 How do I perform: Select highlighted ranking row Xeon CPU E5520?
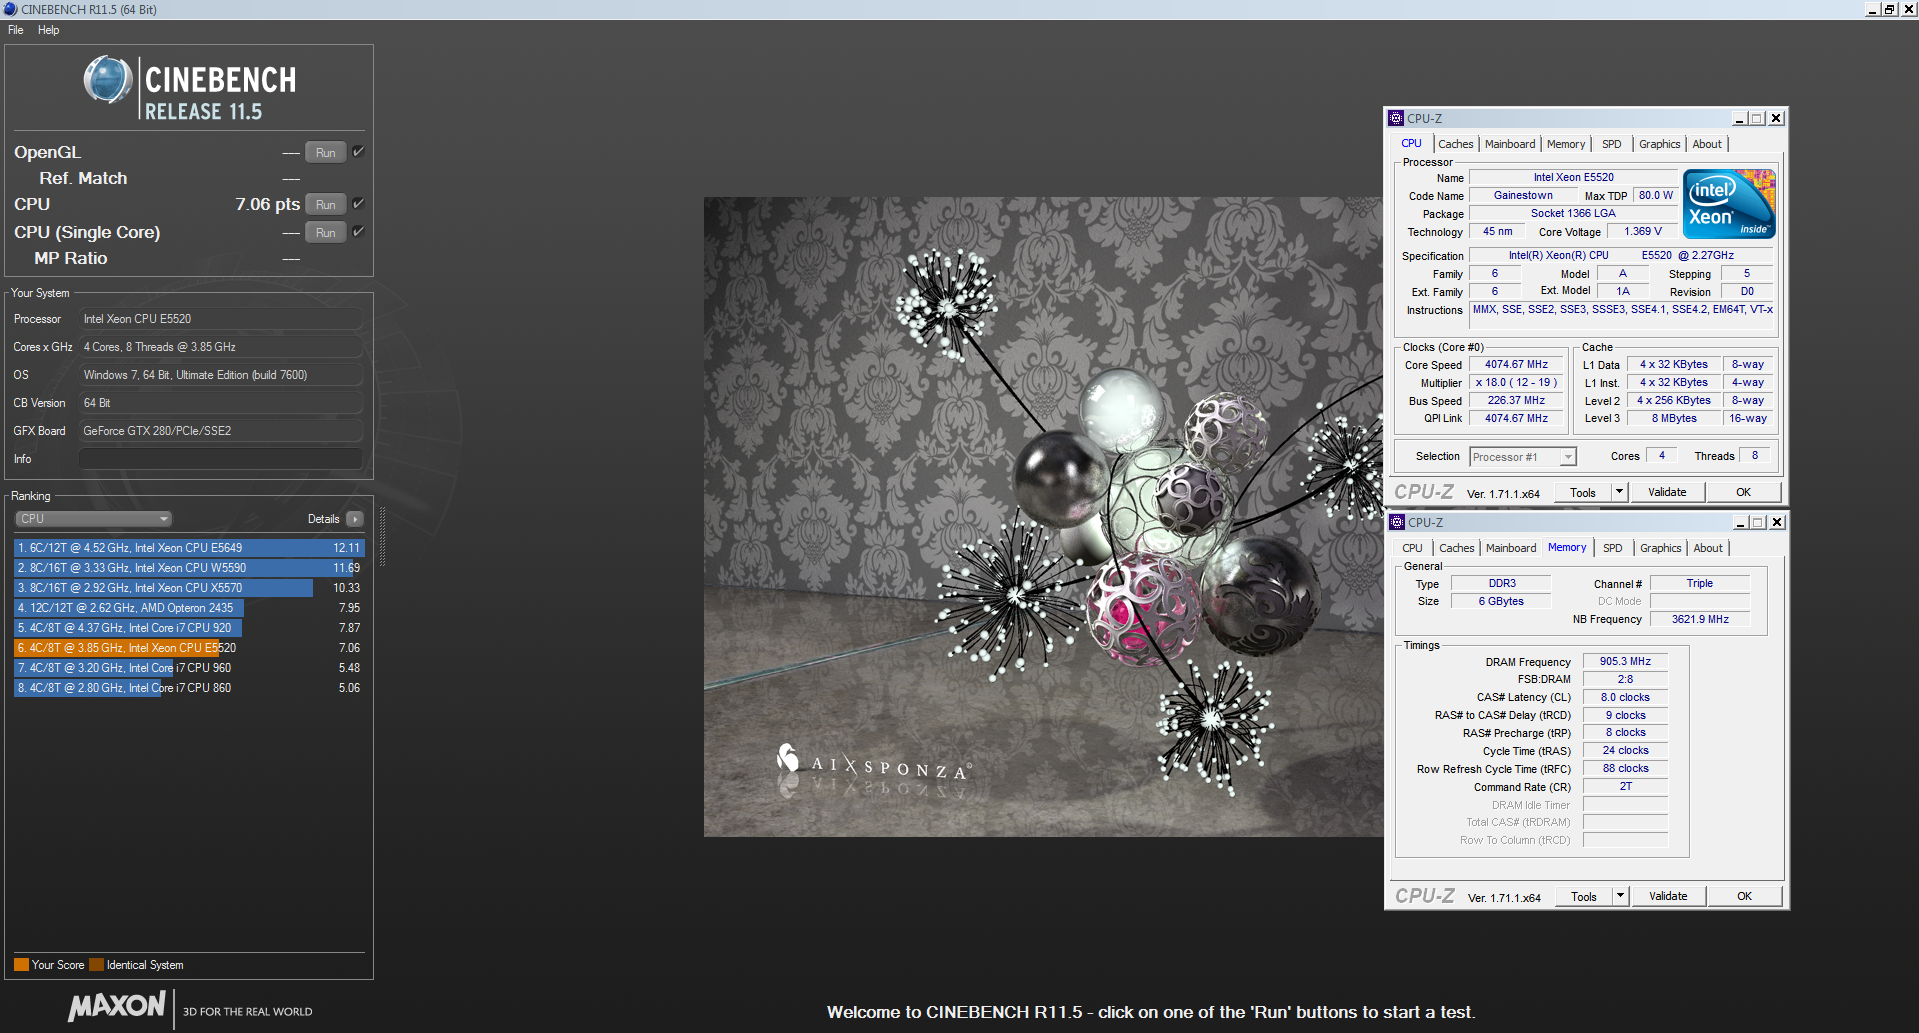[x=189, y=648]
